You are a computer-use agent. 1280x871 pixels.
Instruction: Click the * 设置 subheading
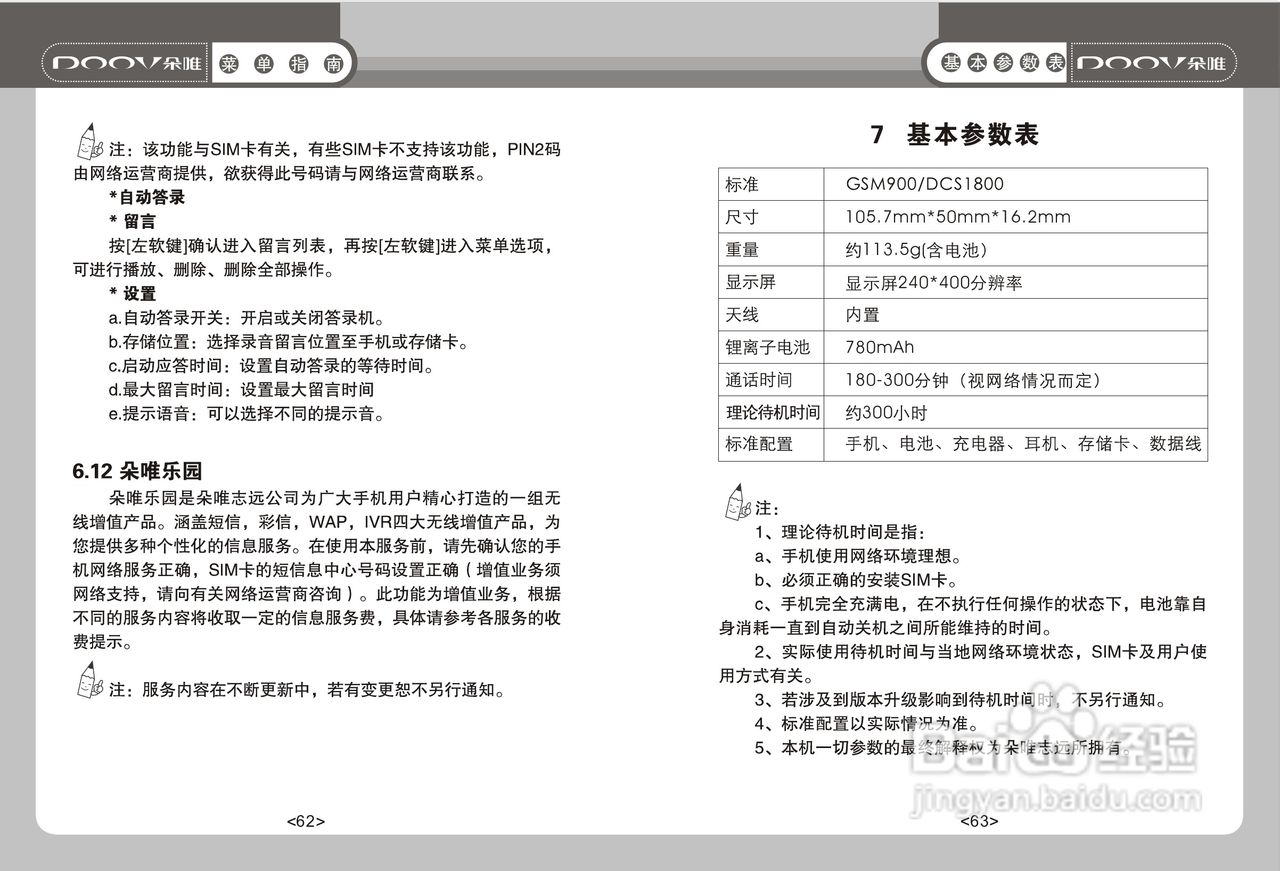(132, 294)
